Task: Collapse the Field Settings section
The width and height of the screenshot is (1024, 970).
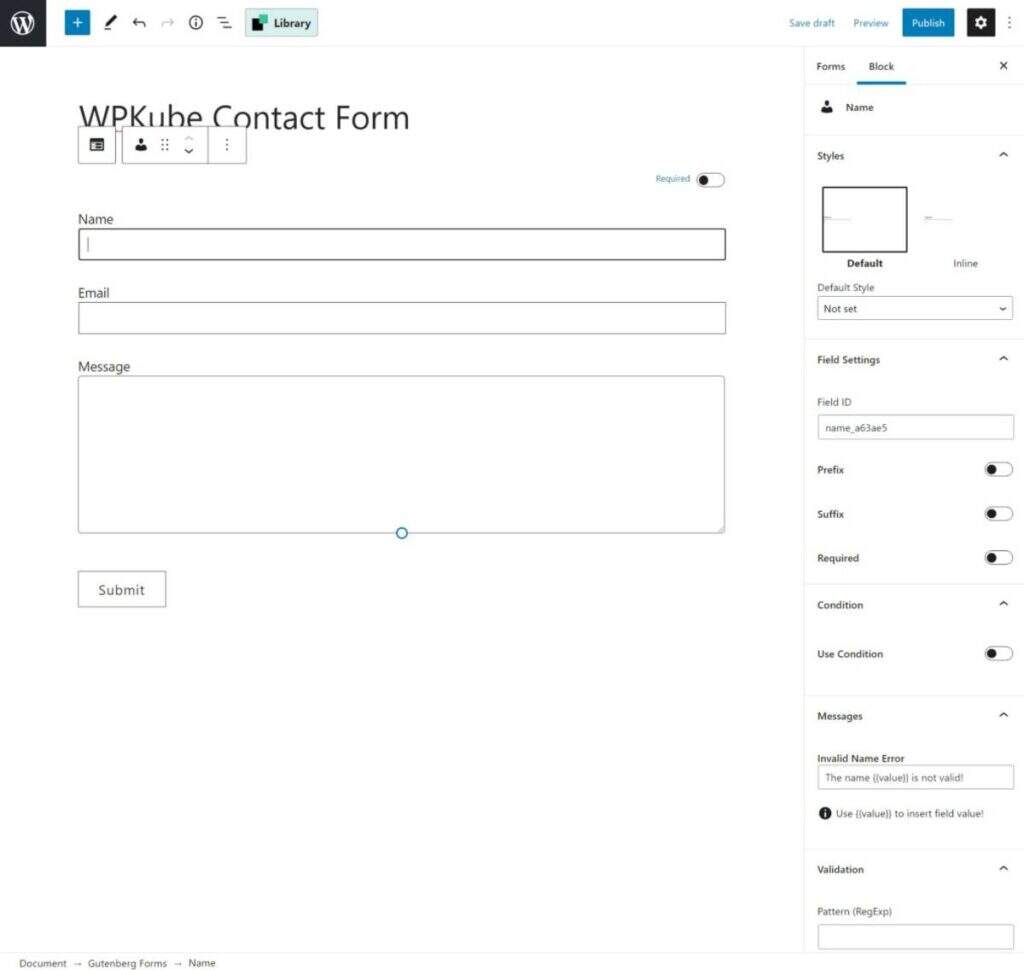Action: [1004, 360]
